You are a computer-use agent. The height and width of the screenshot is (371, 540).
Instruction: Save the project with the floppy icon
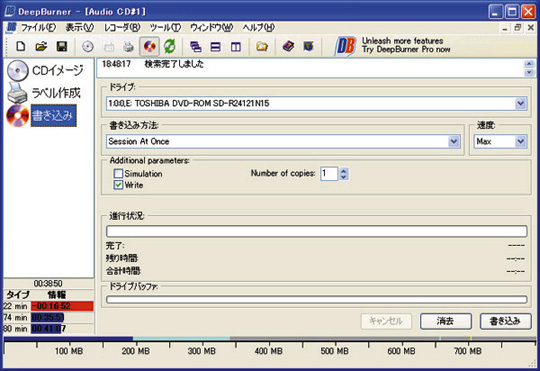[x=62, y=46]
